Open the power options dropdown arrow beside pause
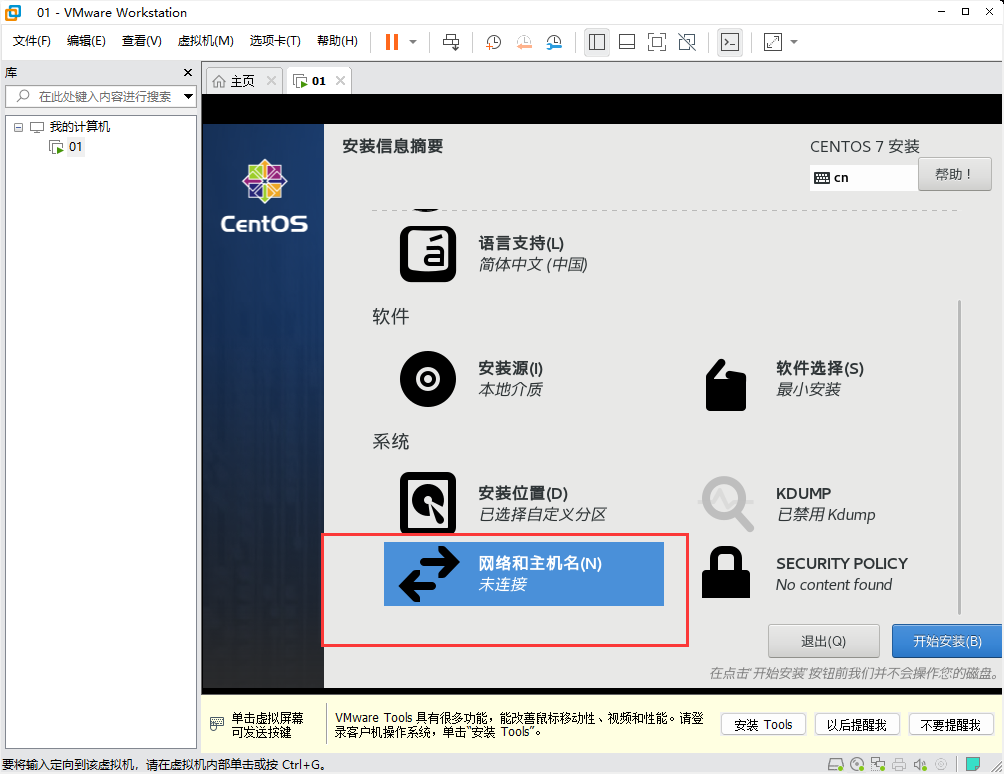 [x=413, y=42]
